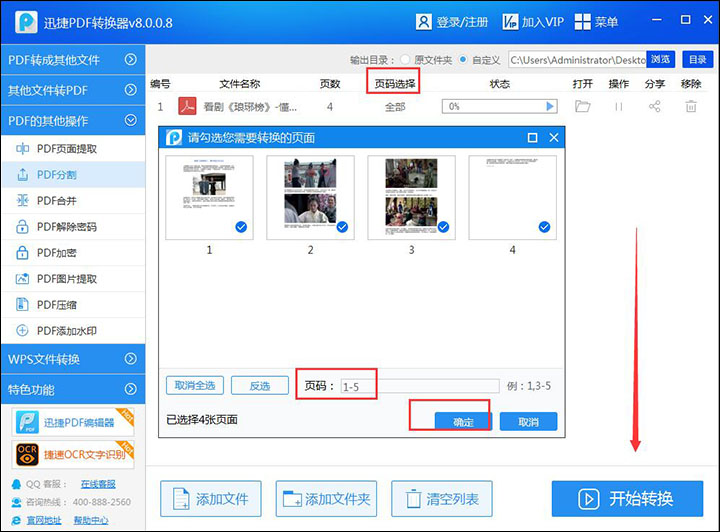Click the 添加文件 button
Viewport: 720px width, 532px height.
pos(211,498)
